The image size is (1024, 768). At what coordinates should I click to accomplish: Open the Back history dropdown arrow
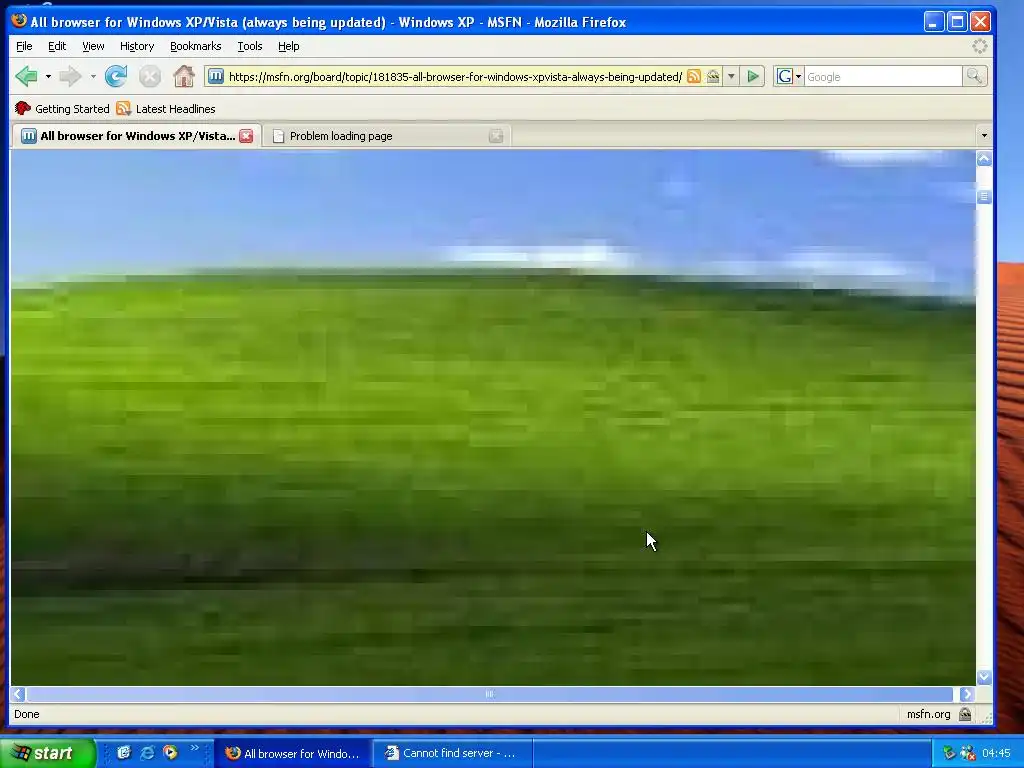click(x=48, y=76)
